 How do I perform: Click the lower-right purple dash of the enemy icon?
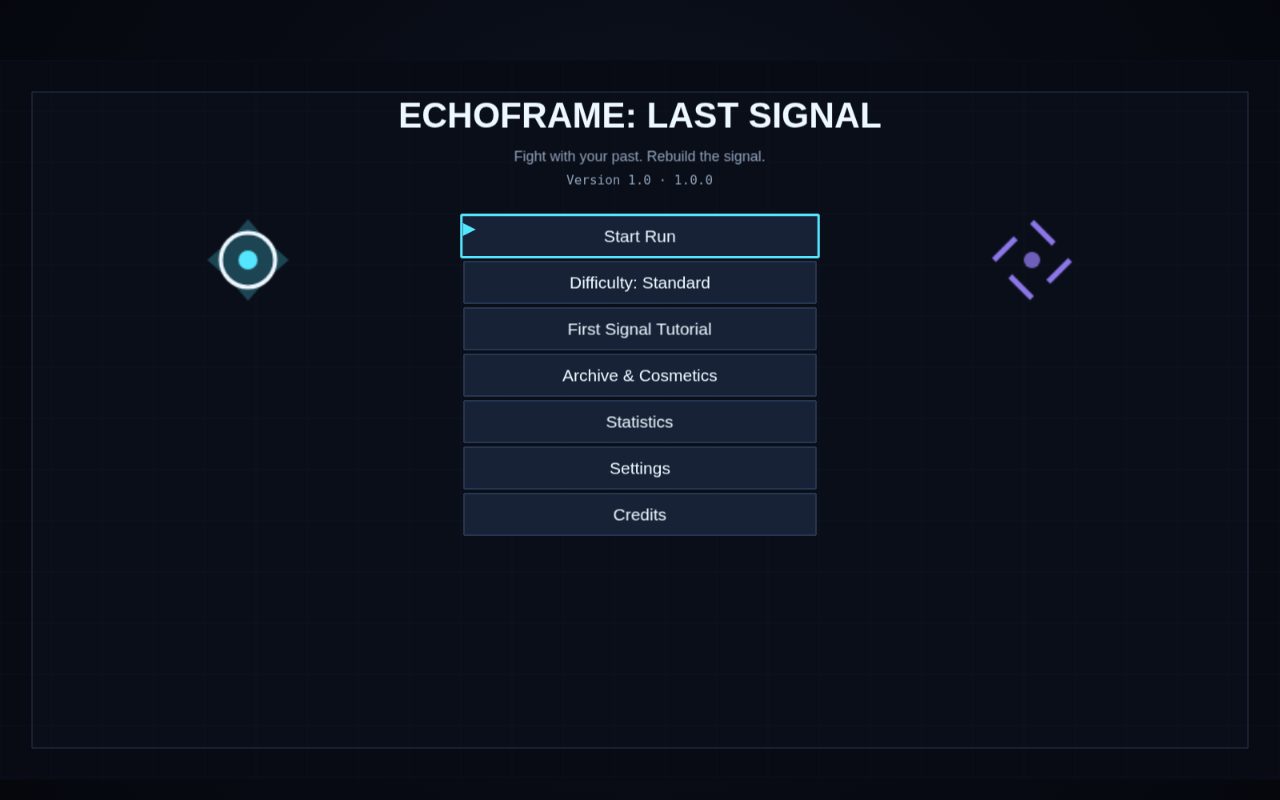pos(1059,271)
